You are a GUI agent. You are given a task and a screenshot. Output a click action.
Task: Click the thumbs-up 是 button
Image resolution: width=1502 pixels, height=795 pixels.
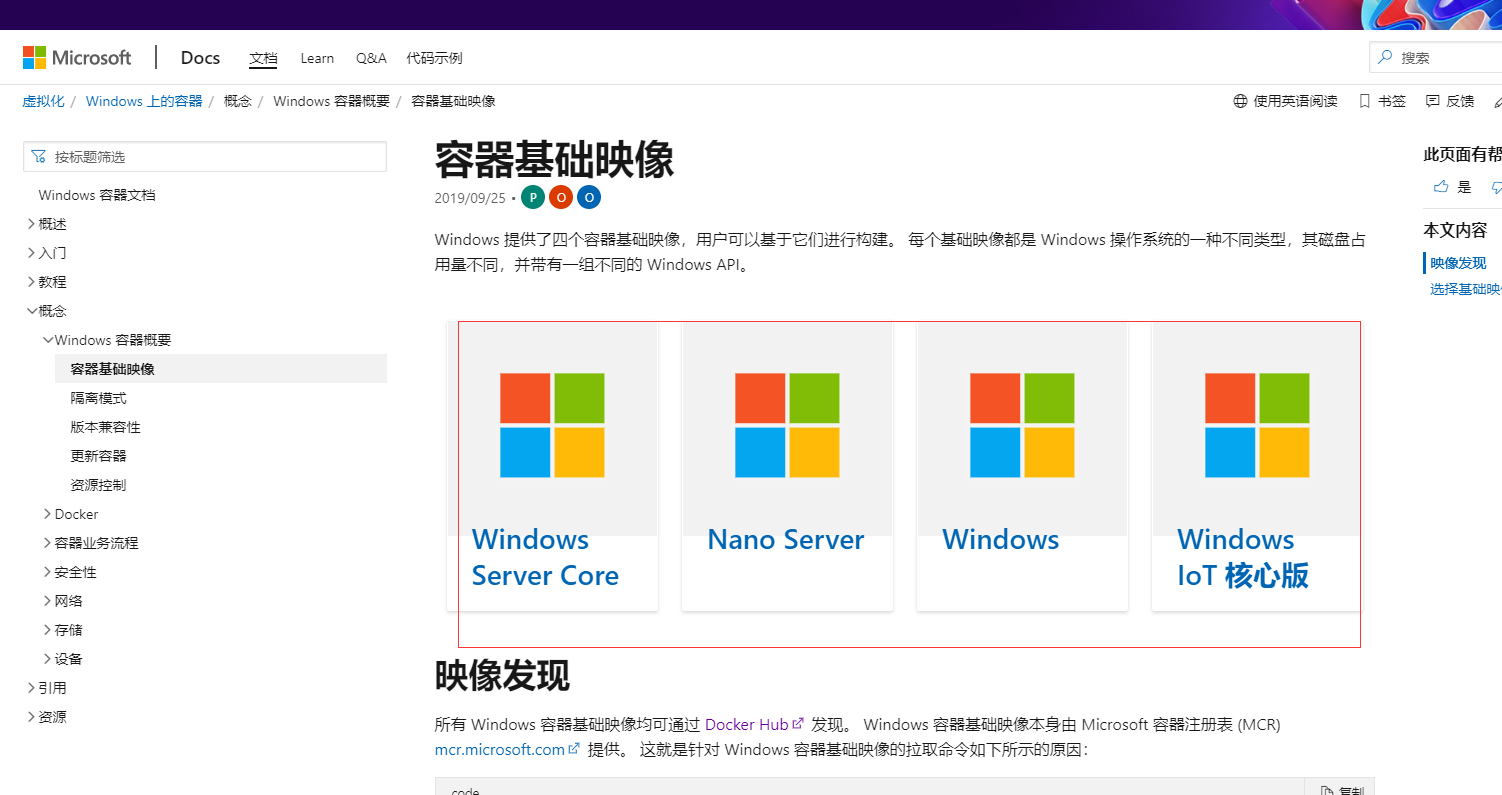1452,187
